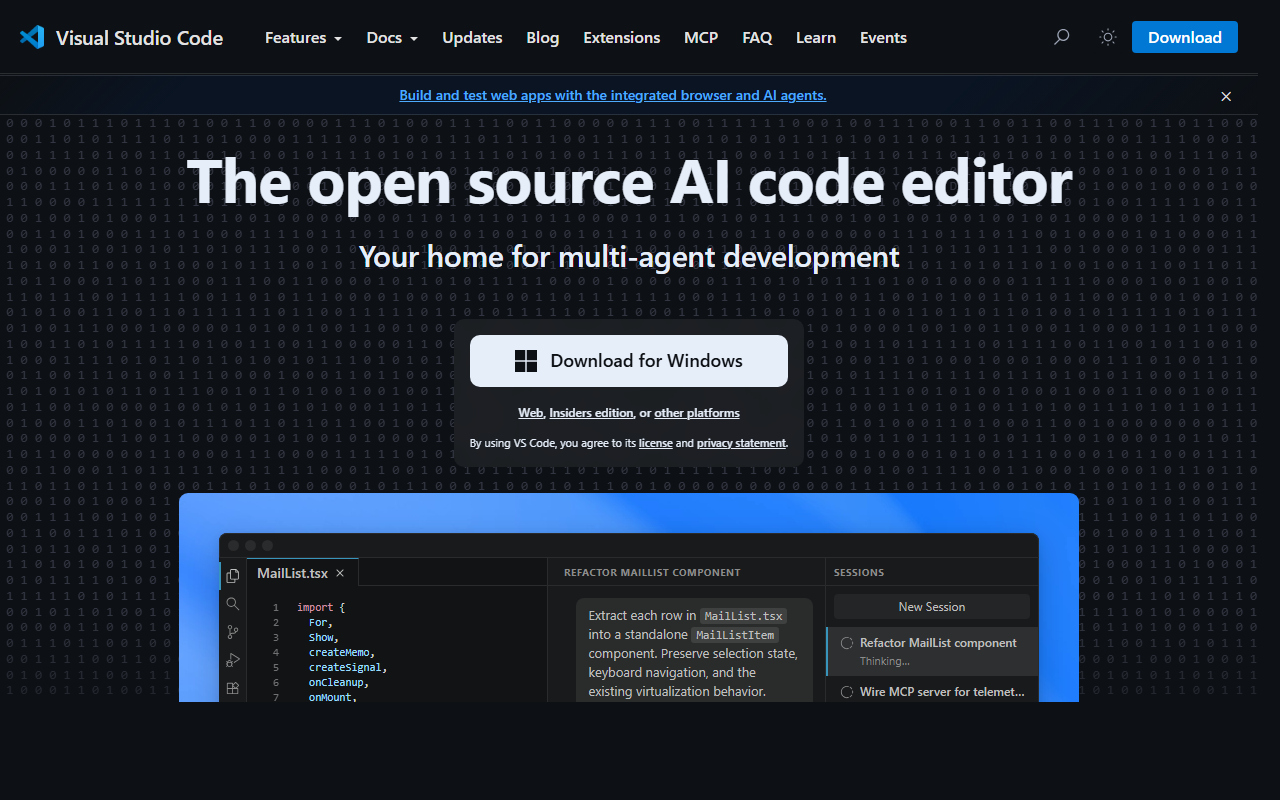This screenshot has height=800, width=1280.
Task: Click Download for Windows button
Action: pos(629,361)
